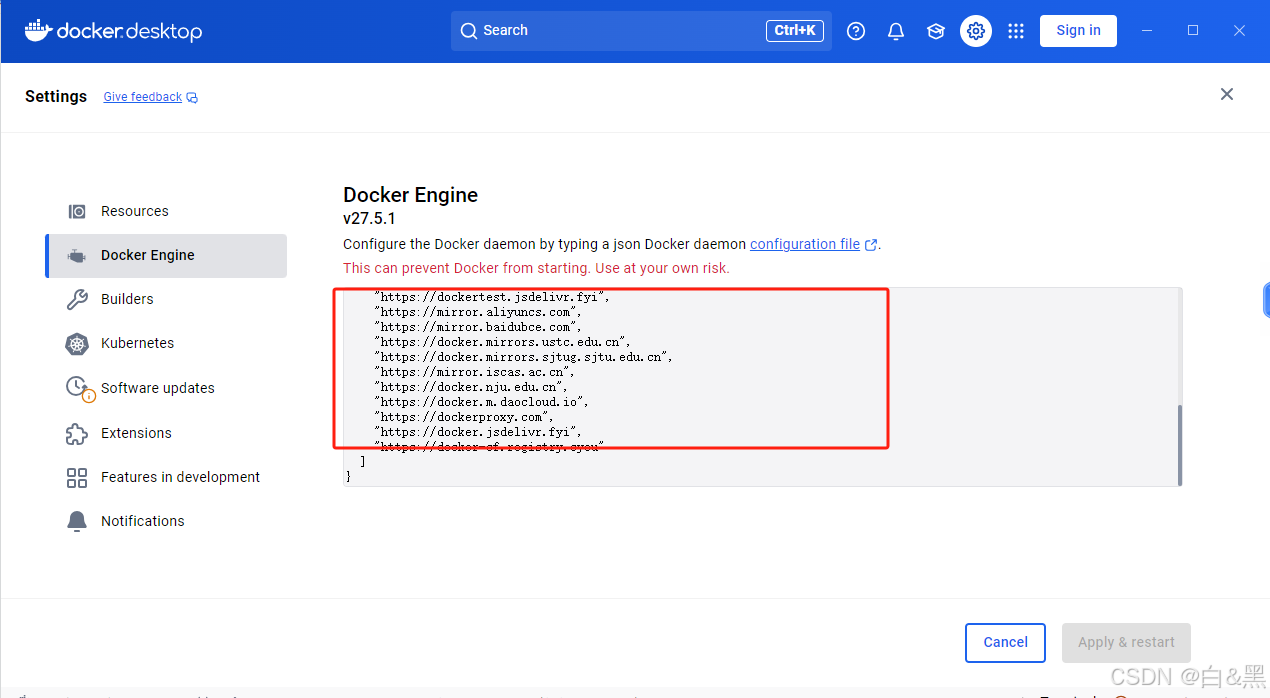Select the Features in development sidebar entry
Screen dimensions: 1270x698
(180, 477)
